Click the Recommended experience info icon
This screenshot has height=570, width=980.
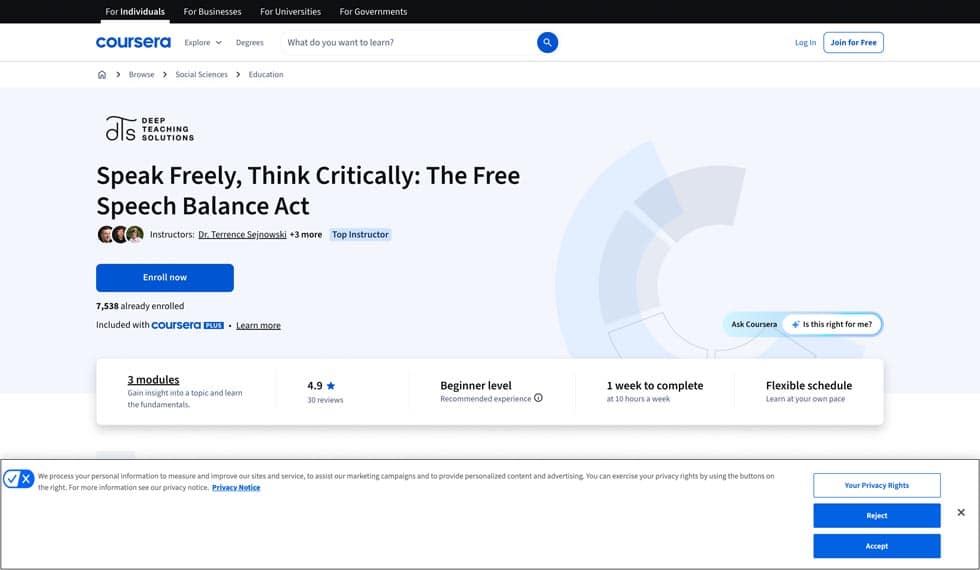click(538, 398)
